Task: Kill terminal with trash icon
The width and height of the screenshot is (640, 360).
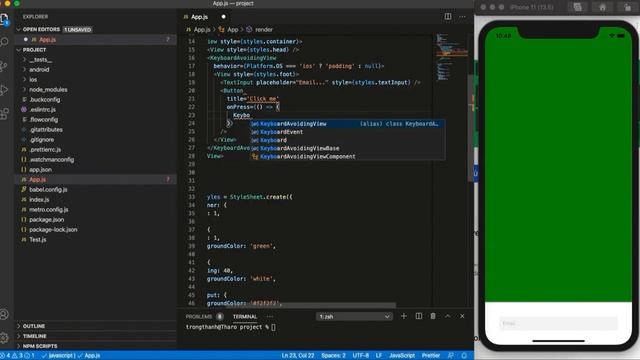Action: [x=433, y=316]
